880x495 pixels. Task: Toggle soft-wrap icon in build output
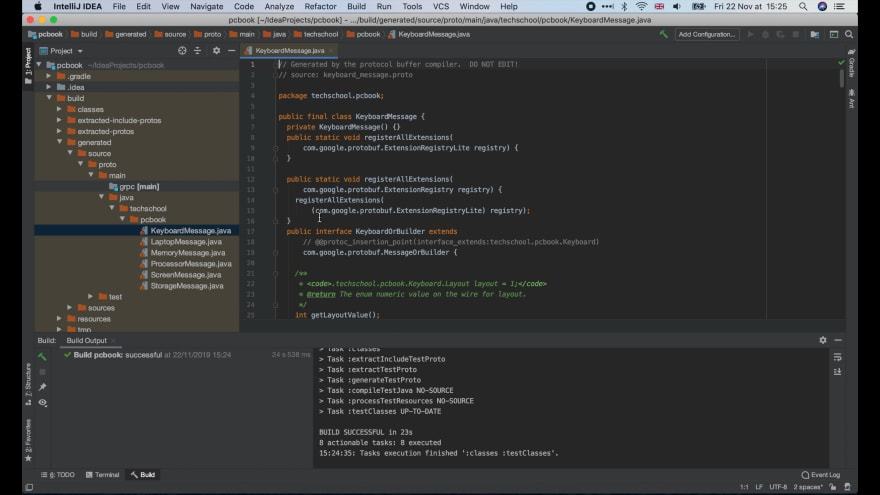click(837, 357)
